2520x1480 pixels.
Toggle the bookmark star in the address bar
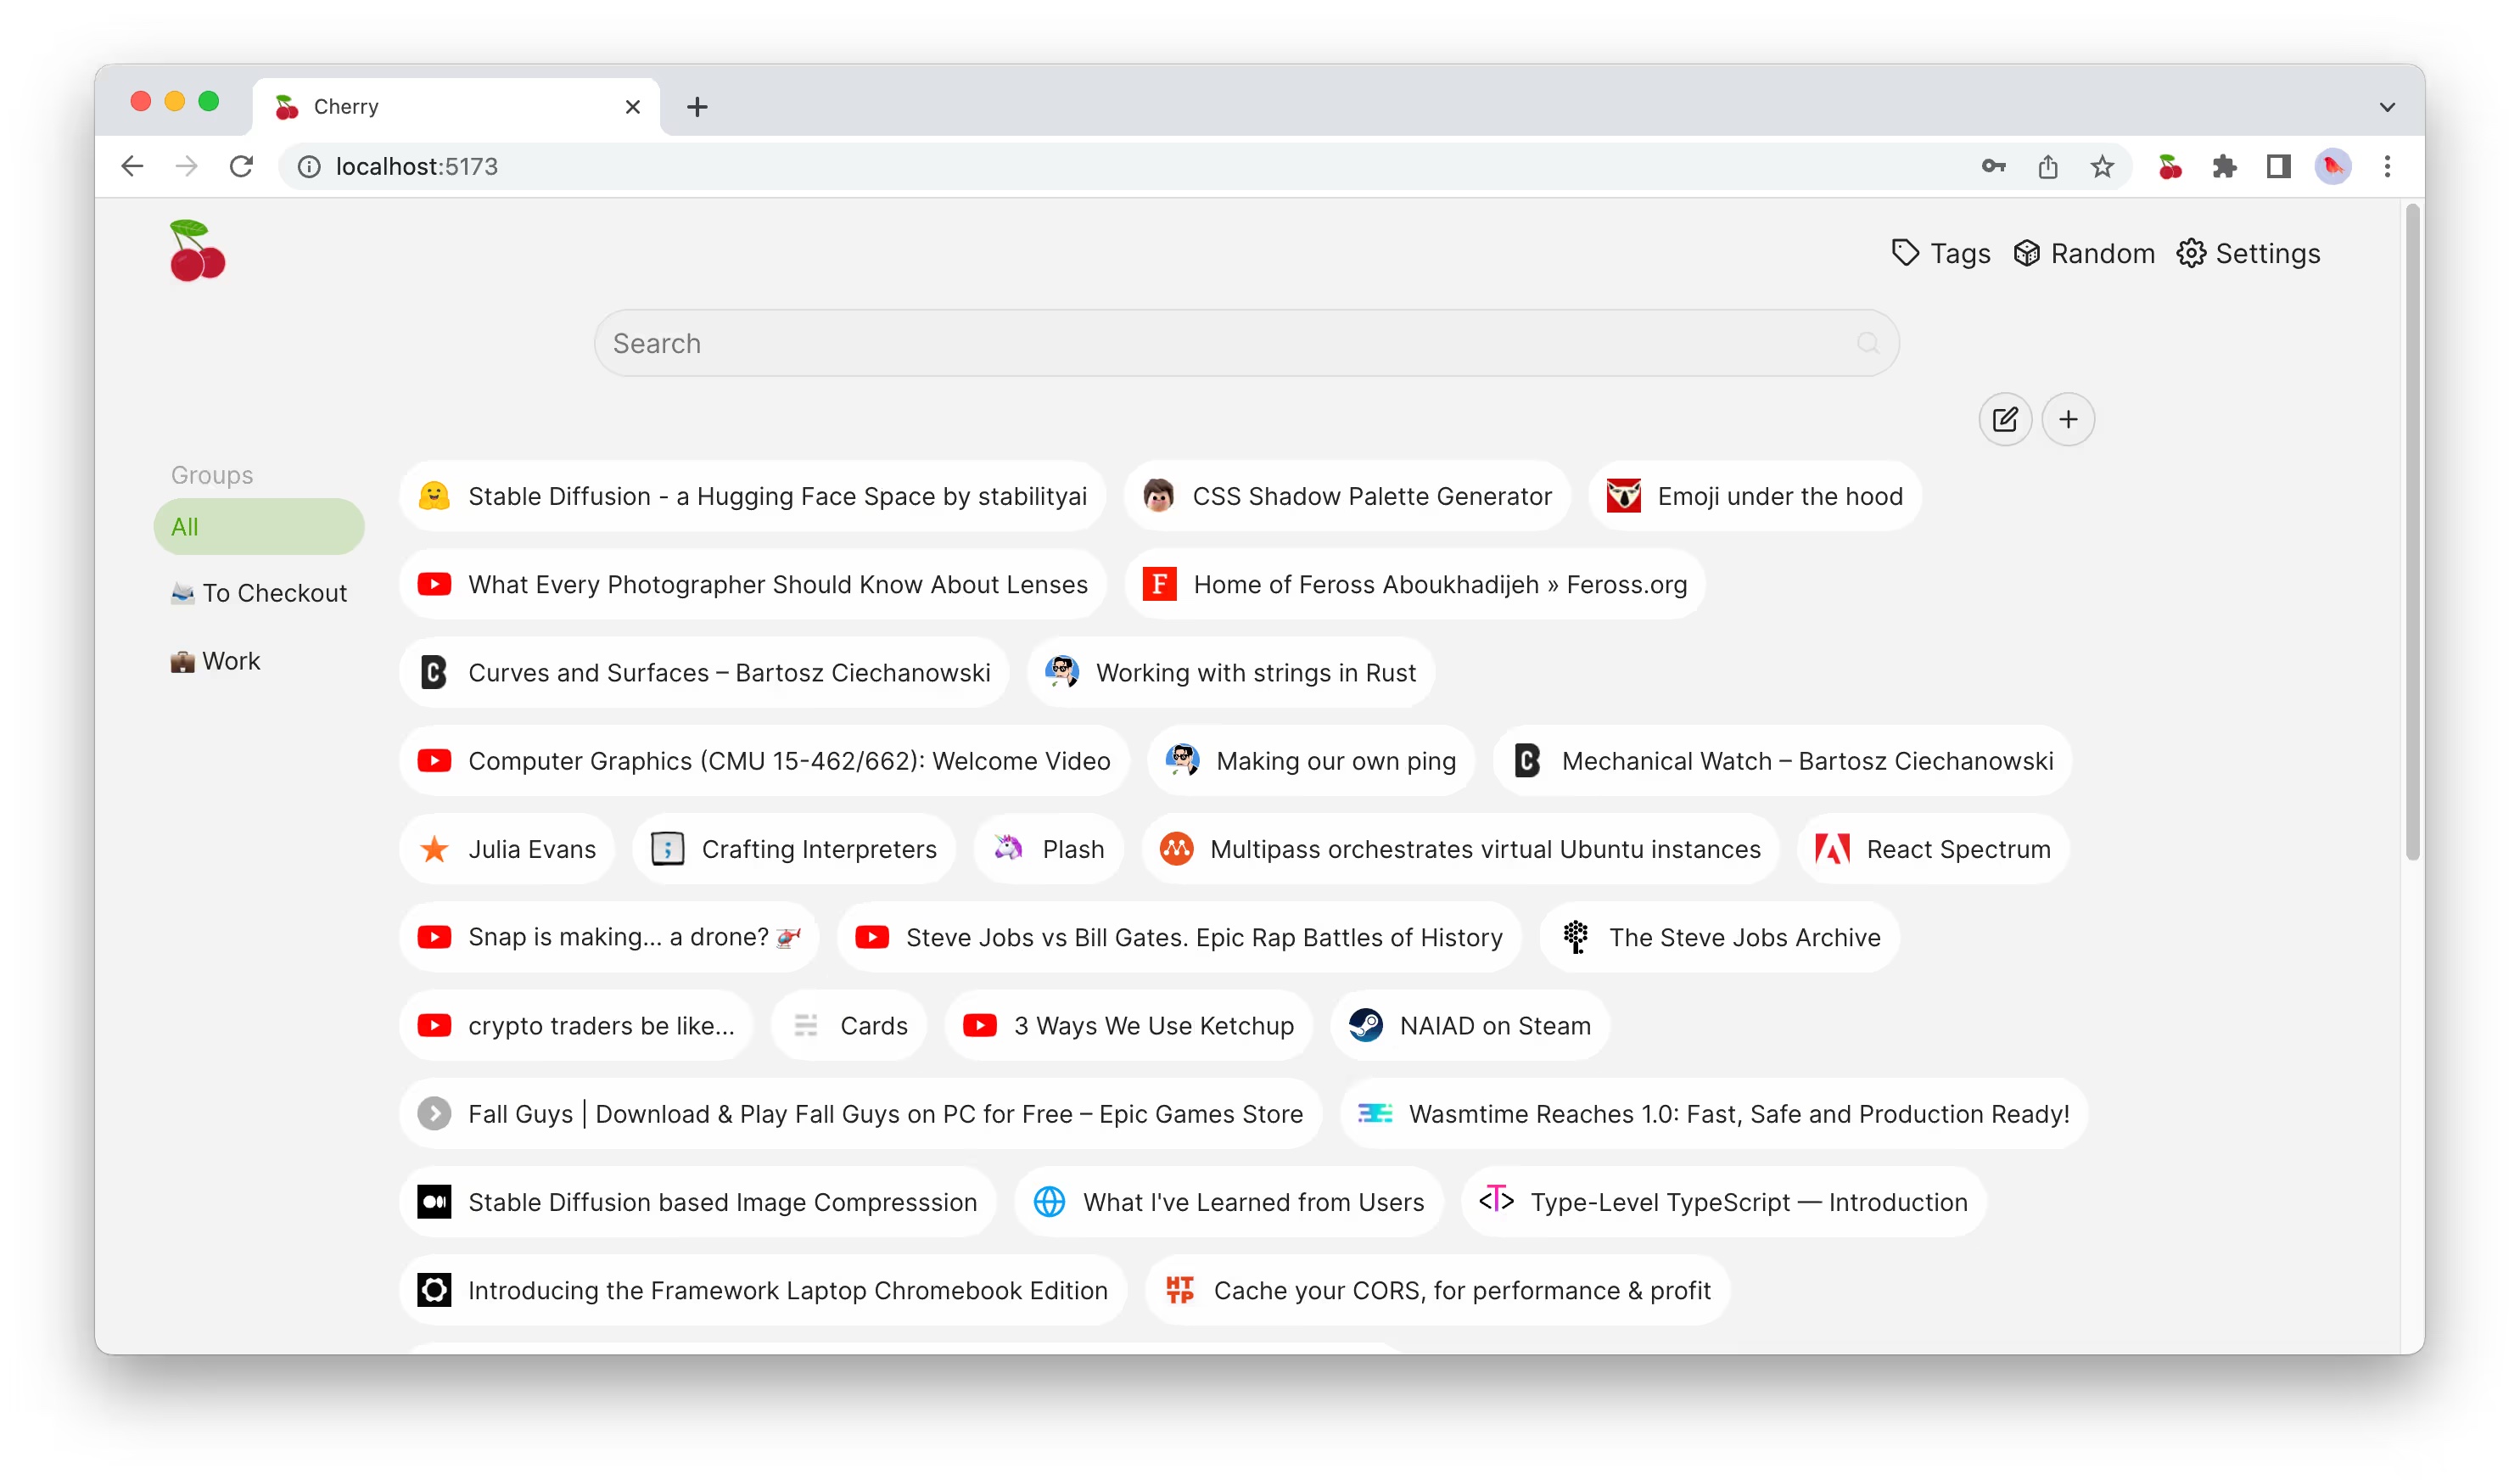tap(2101, 166)
